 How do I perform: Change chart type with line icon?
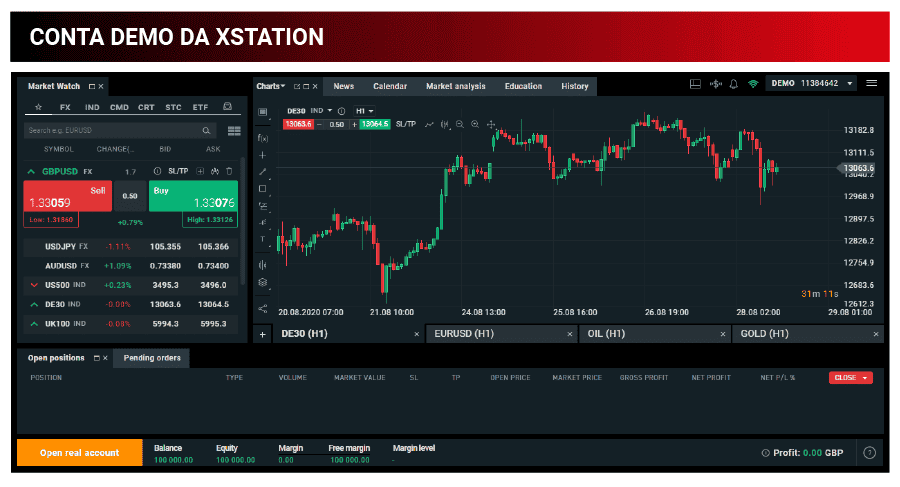[429, 124]
